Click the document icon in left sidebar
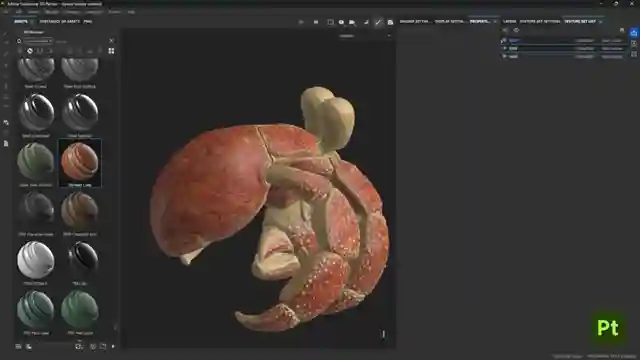 (x=6, y=144)
